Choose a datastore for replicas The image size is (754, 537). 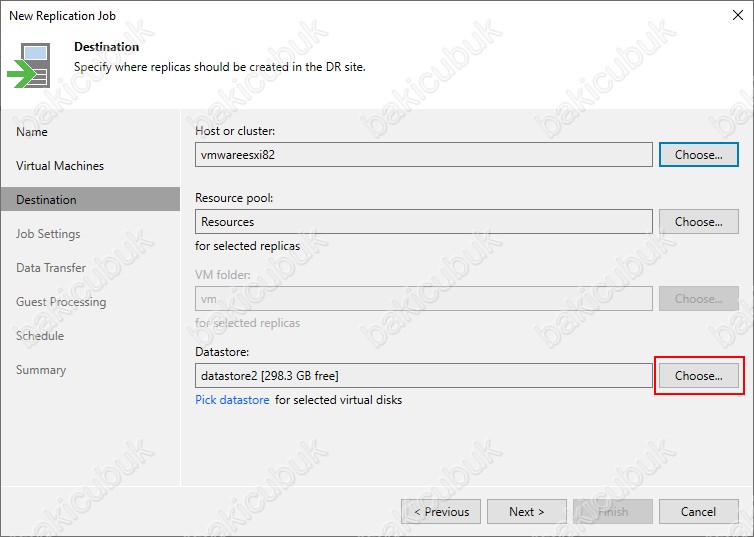point(698,375)
